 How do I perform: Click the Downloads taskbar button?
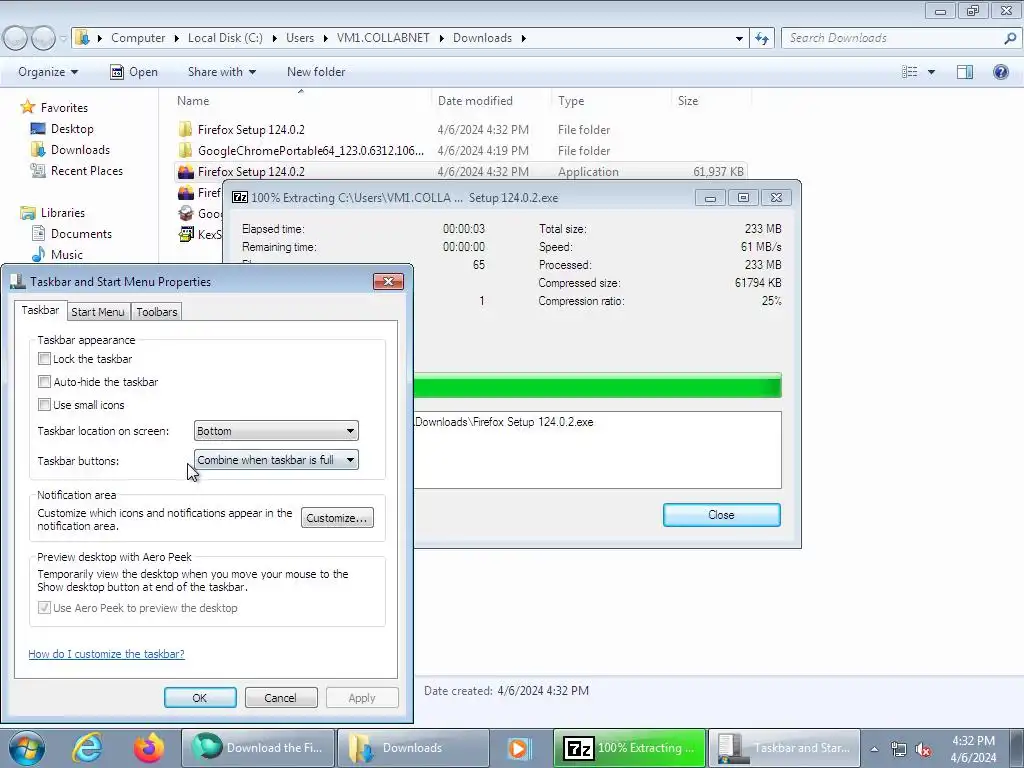tap(413, 748)
